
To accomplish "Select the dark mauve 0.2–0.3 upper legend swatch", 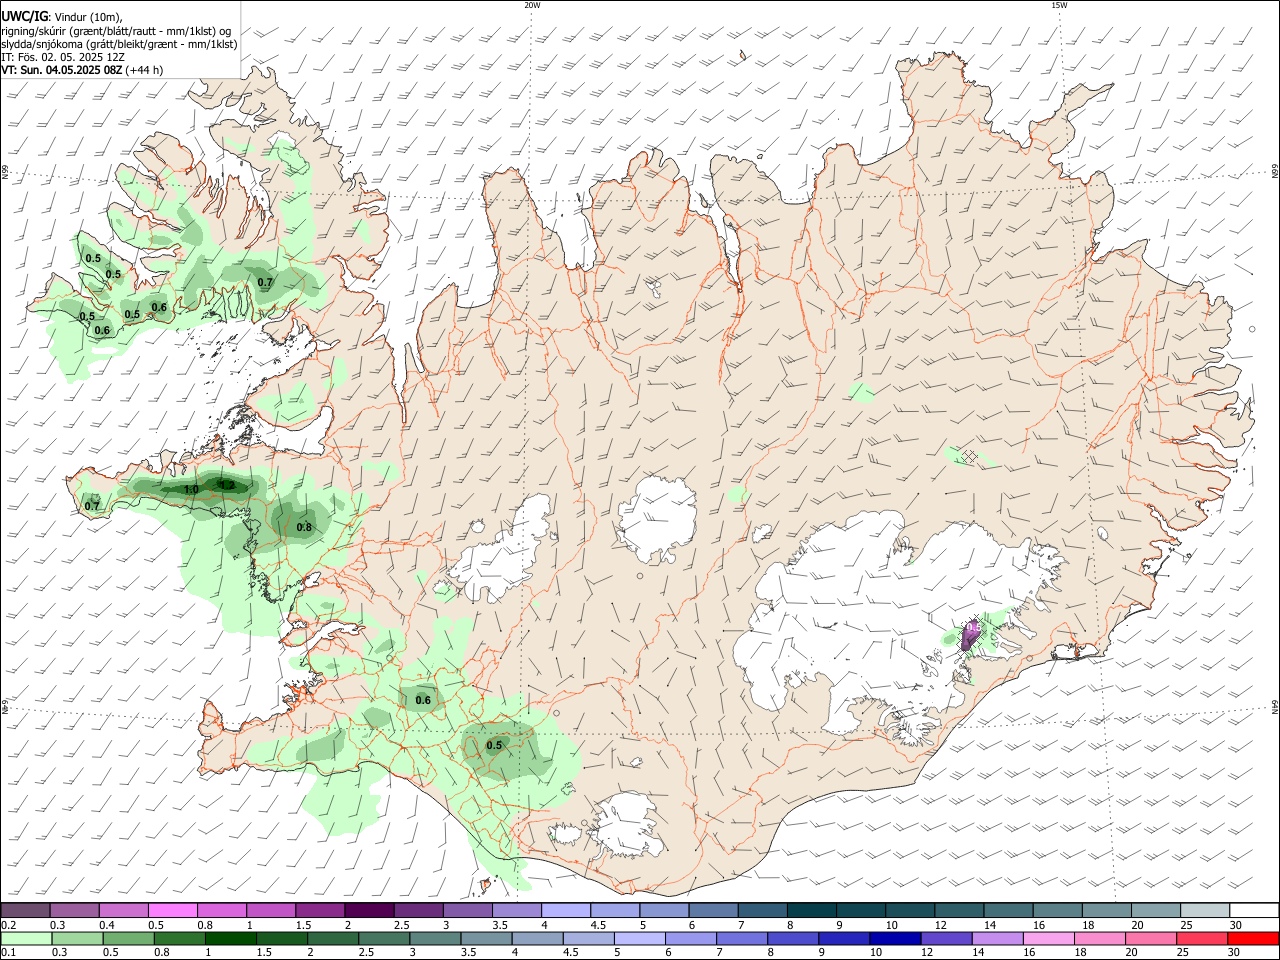I will point(25,910).
